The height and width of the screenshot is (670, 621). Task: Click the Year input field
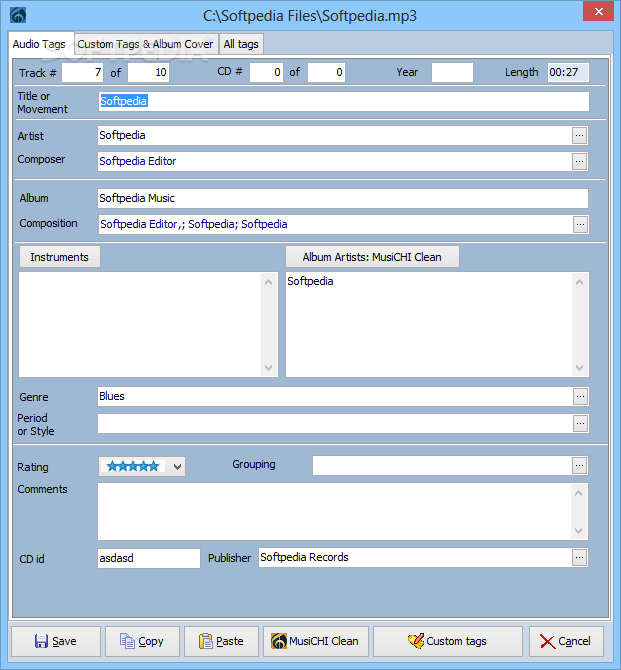click(x=452, y=72)
